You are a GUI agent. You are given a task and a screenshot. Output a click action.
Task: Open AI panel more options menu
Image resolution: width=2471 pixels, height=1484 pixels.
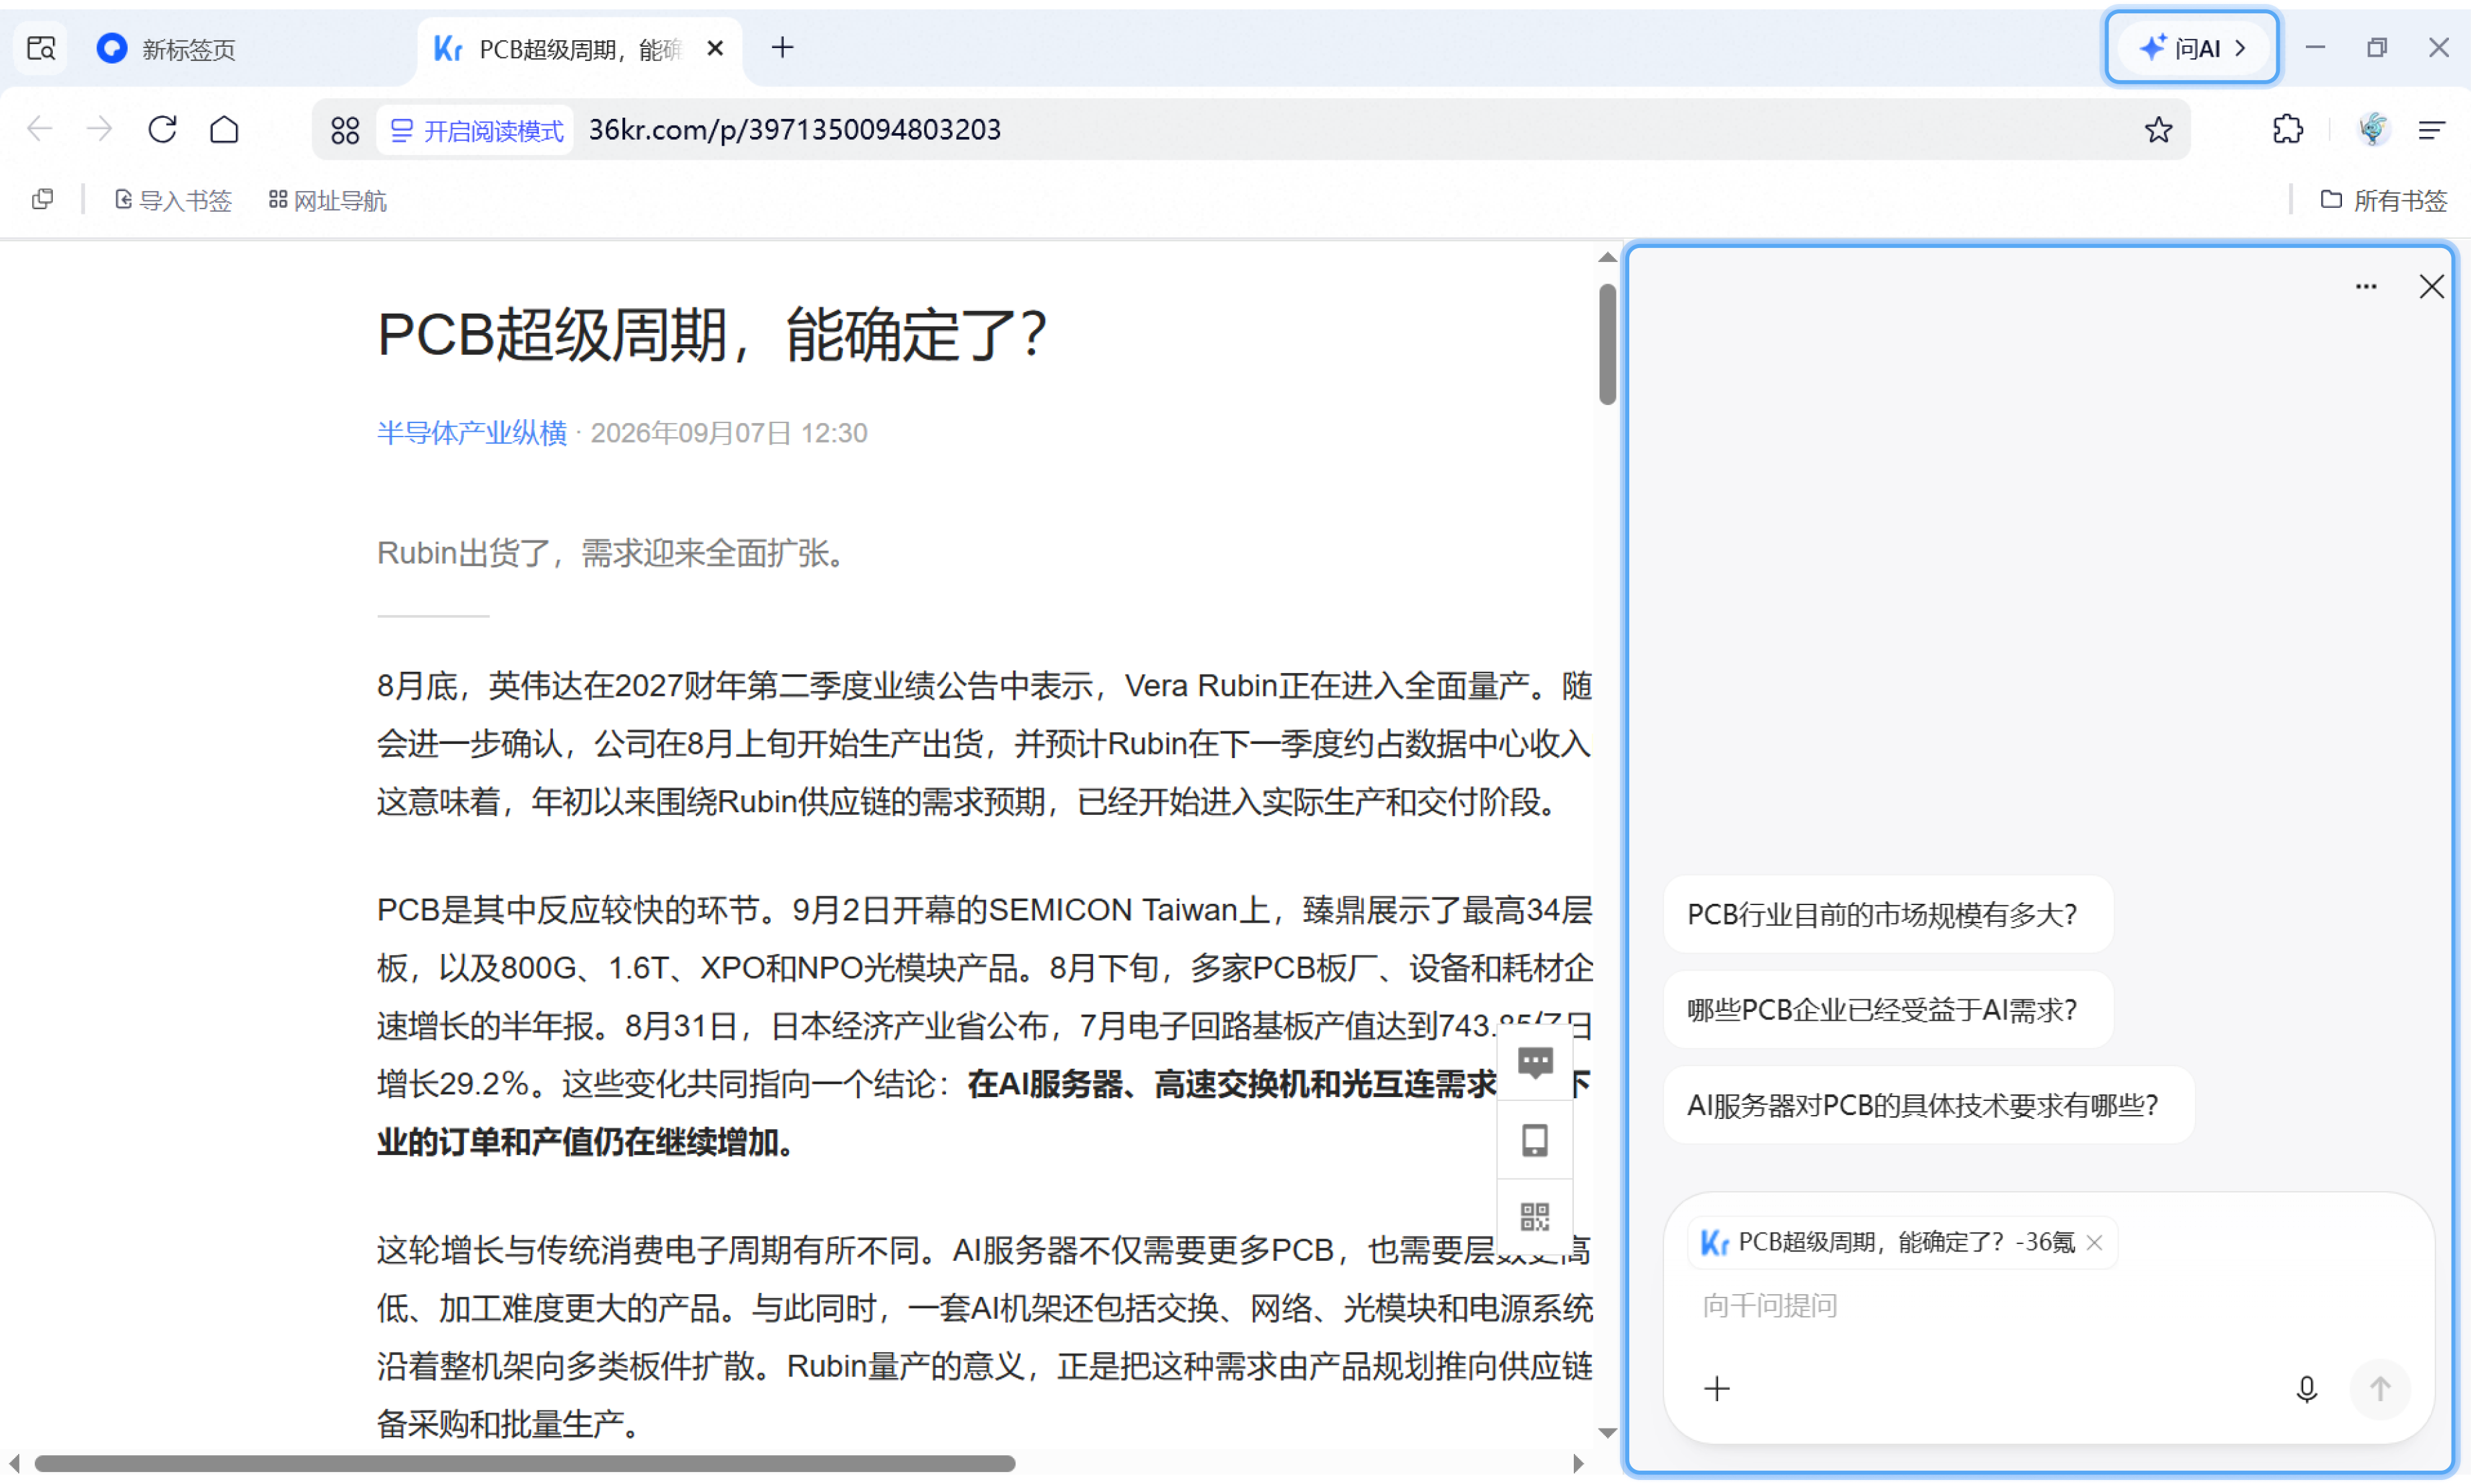2365,287
